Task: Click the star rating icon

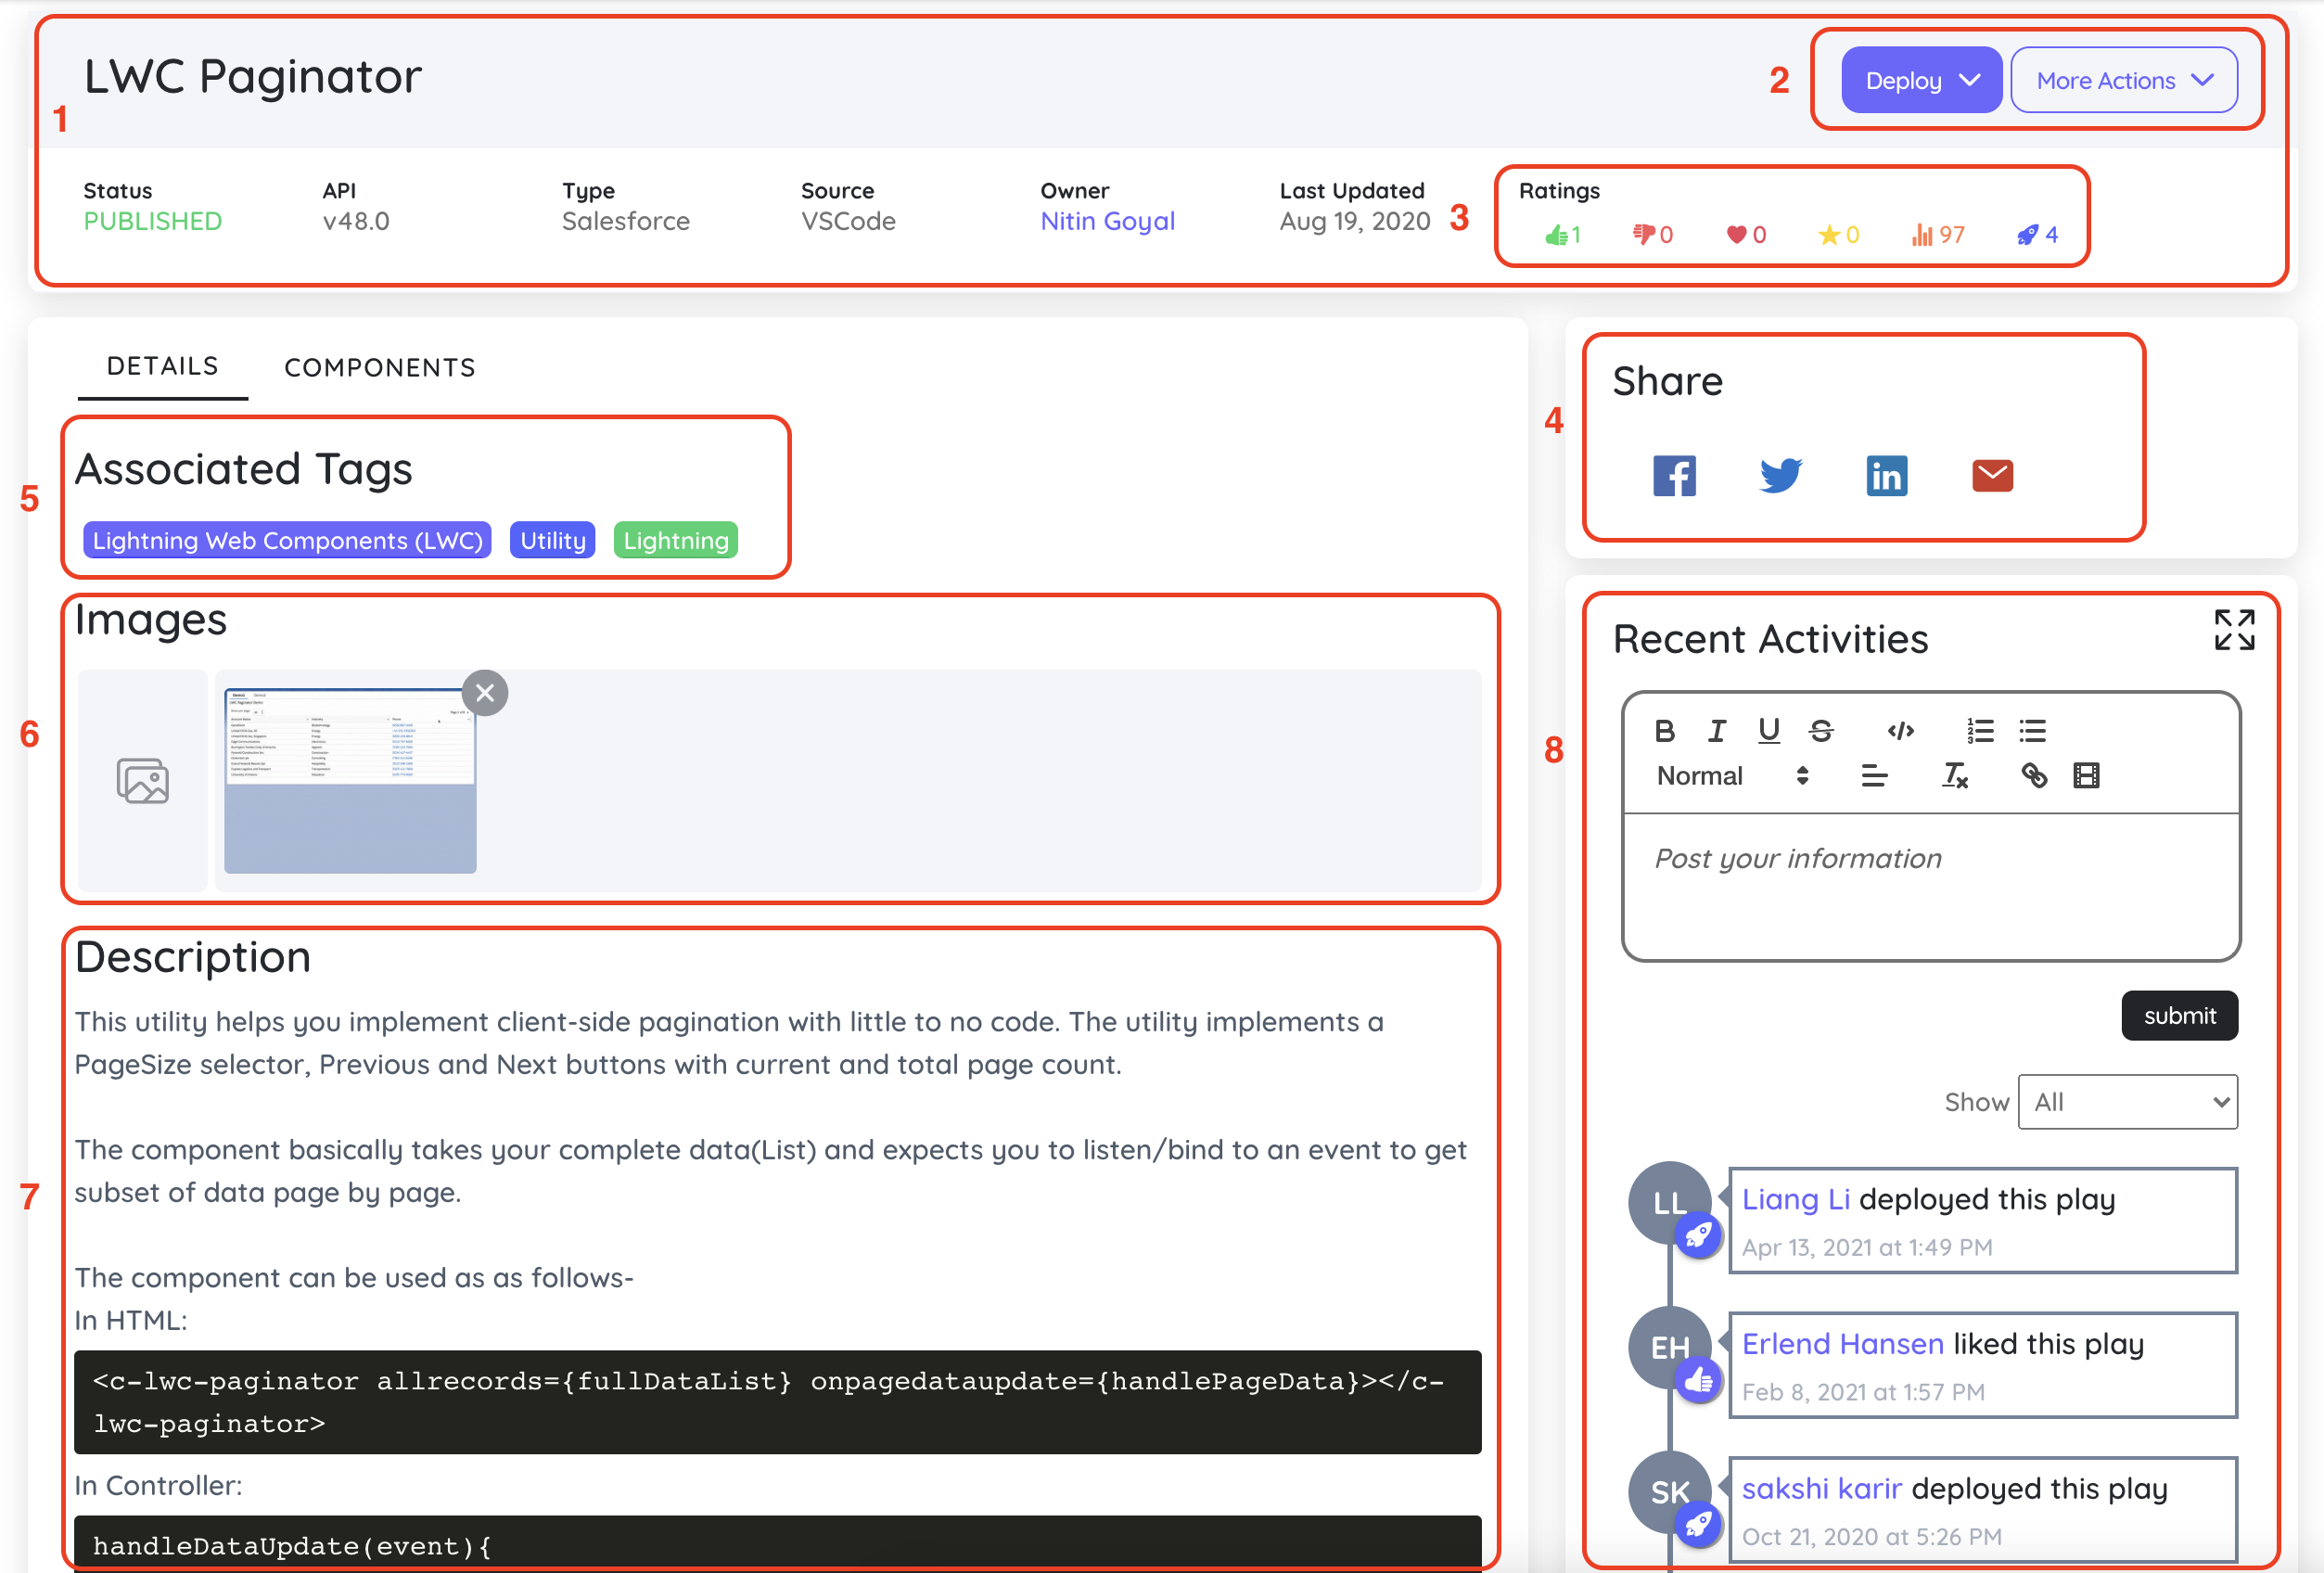Action: coord(1829,235)
